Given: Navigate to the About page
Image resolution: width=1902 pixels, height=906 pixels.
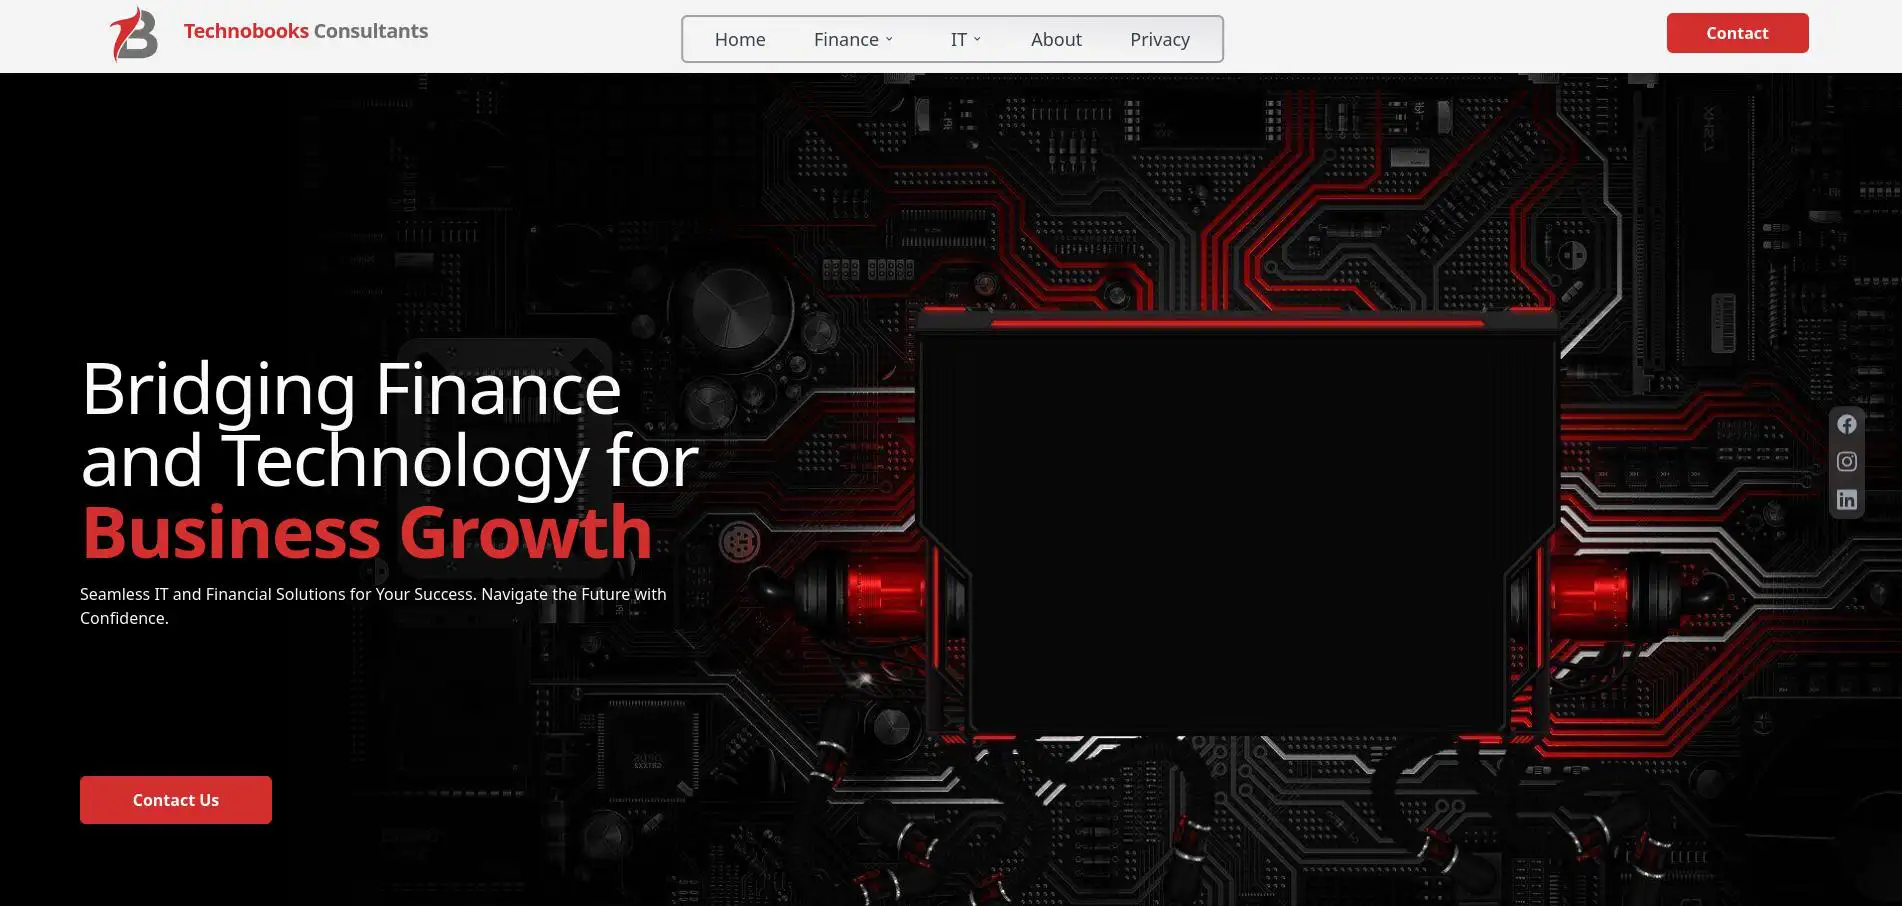Looking at the screenshot, I should click(1055, 40).
